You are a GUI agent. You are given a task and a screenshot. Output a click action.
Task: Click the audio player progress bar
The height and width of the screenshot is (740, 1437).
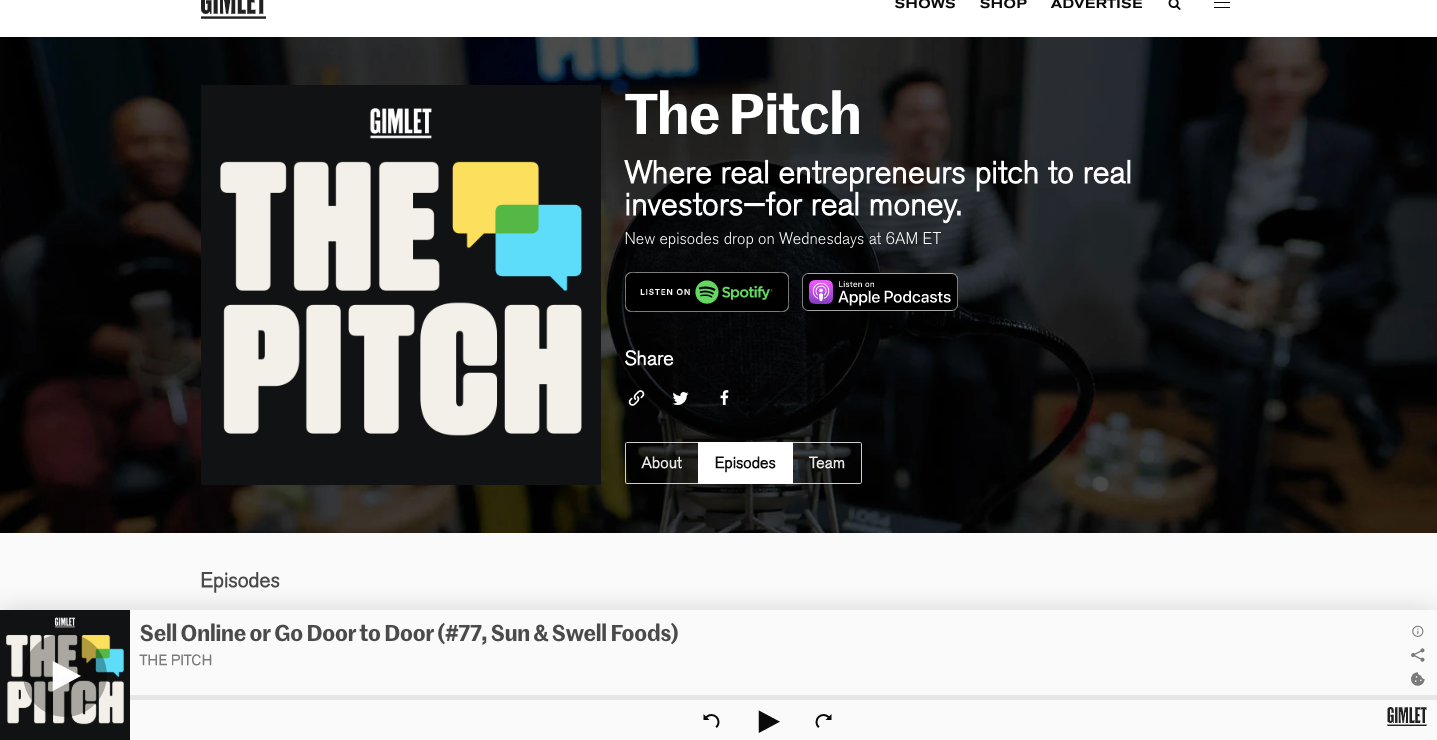click(783, 697)
